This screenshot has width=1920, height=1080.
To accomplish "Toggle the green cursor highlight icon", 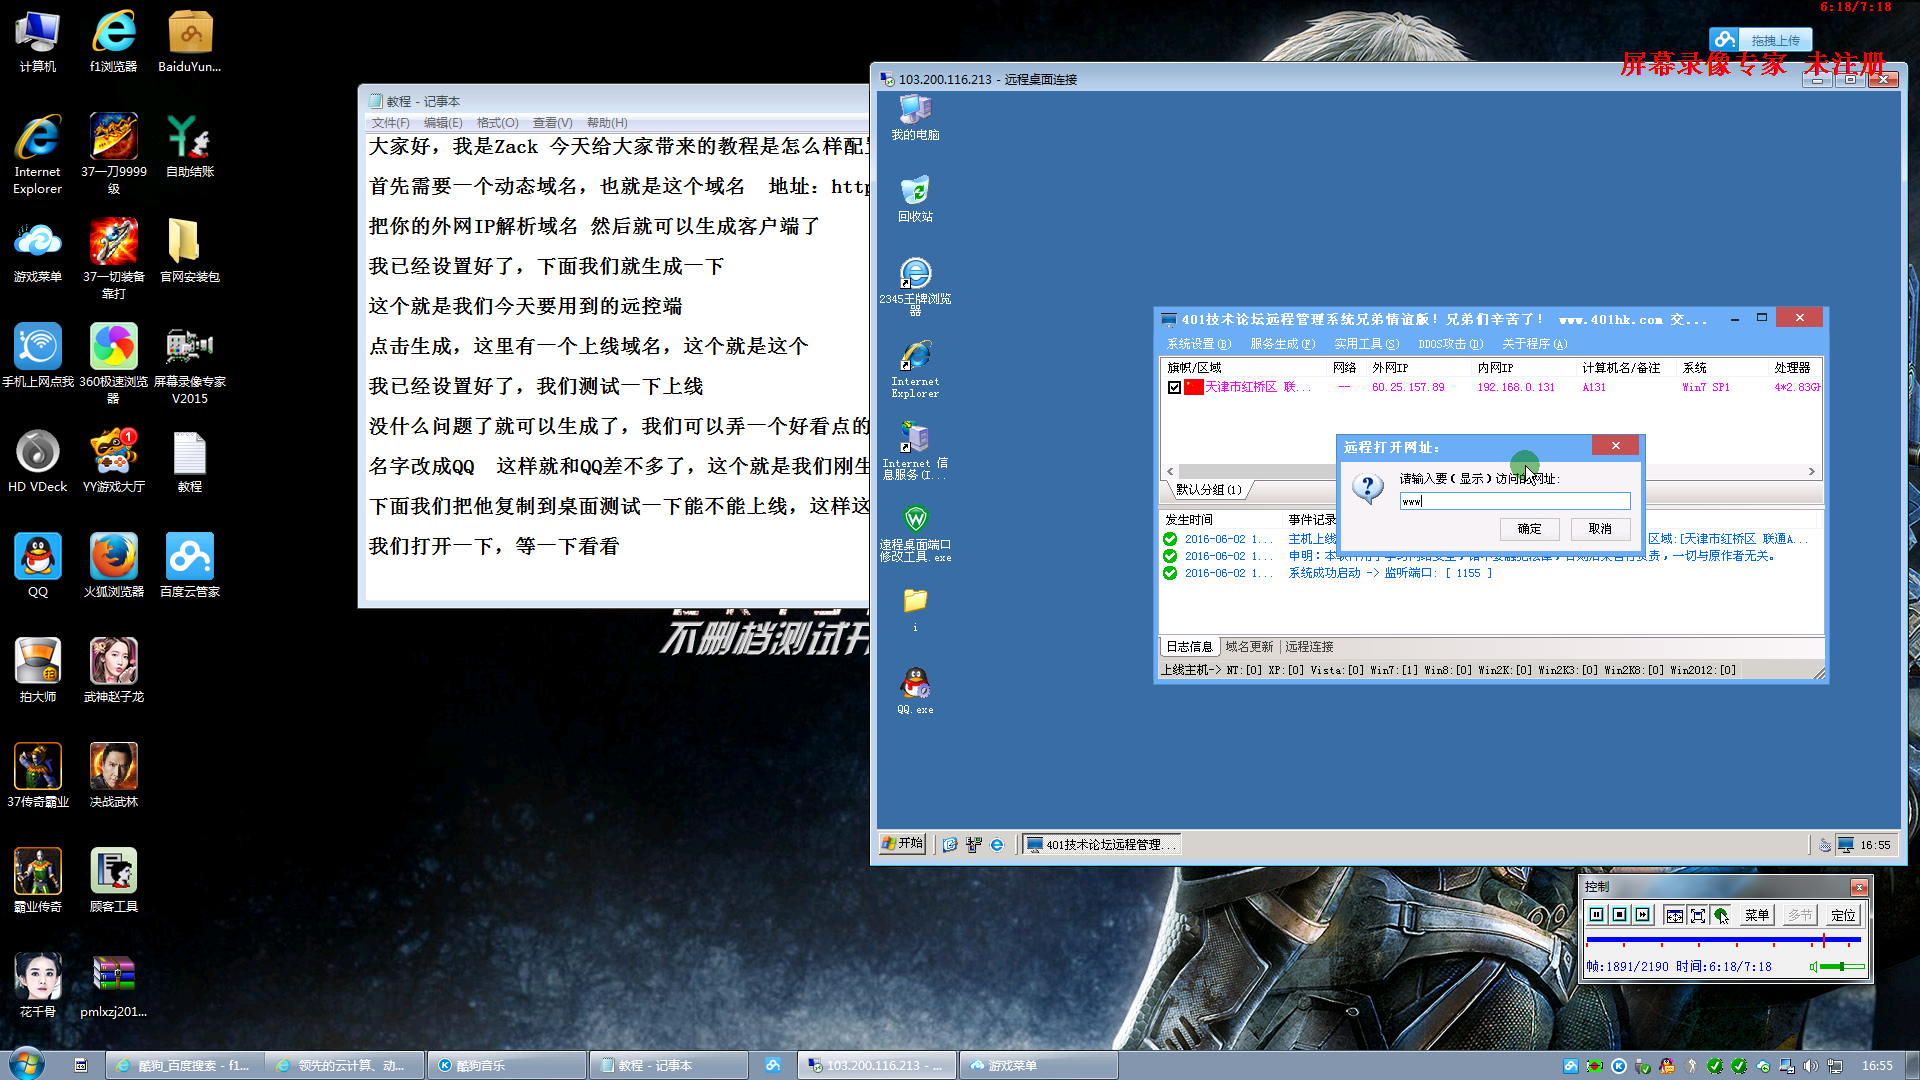I will pos(1720,915).
